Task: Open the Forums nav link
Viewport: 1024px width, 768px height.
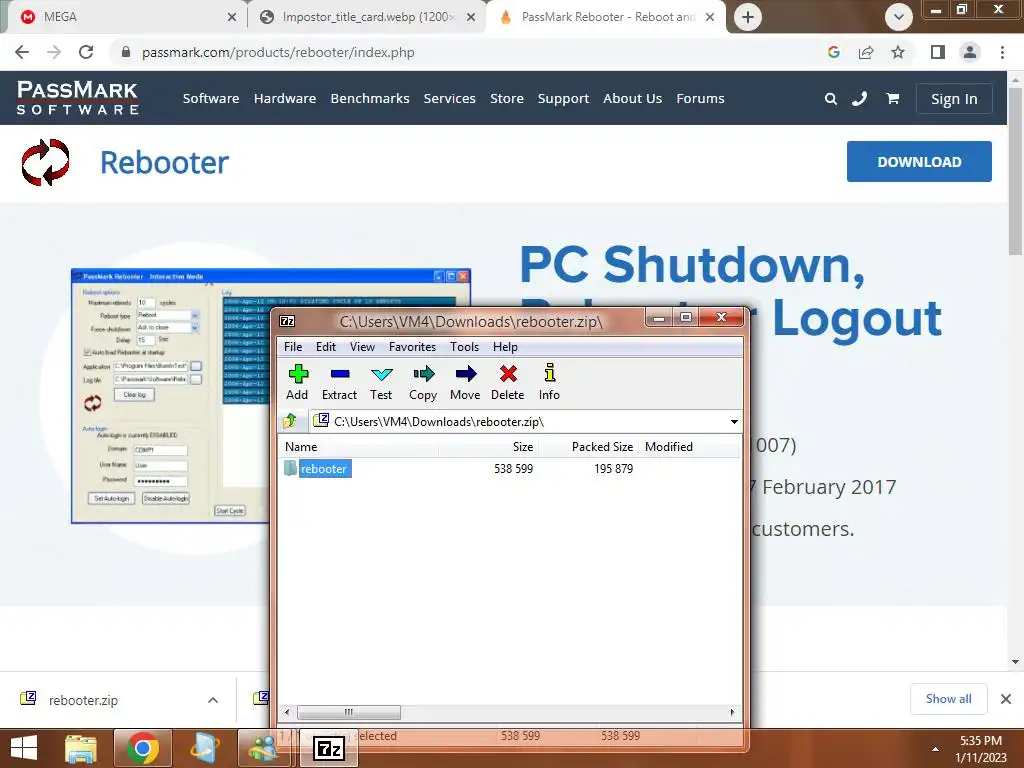Action: tap(700, 99)
